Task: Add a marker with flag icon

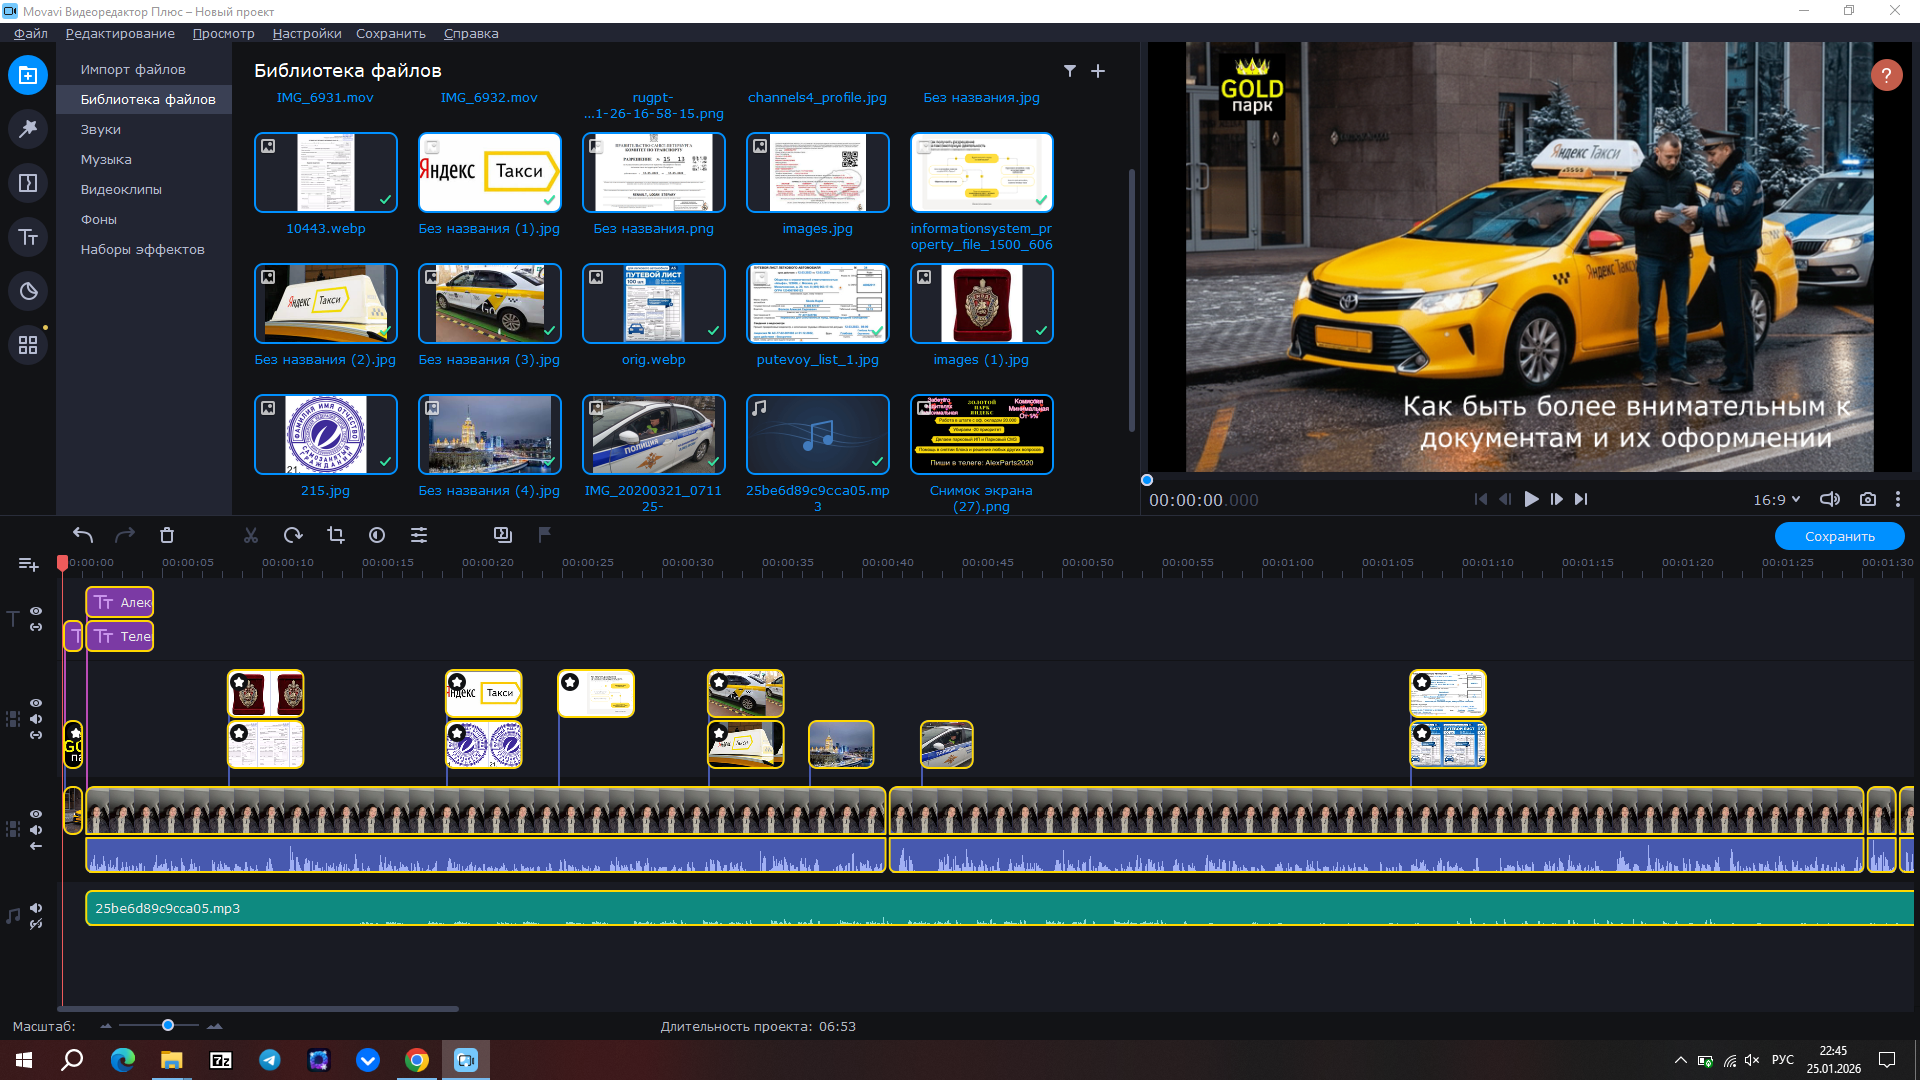Action: [x=545, y=535]
